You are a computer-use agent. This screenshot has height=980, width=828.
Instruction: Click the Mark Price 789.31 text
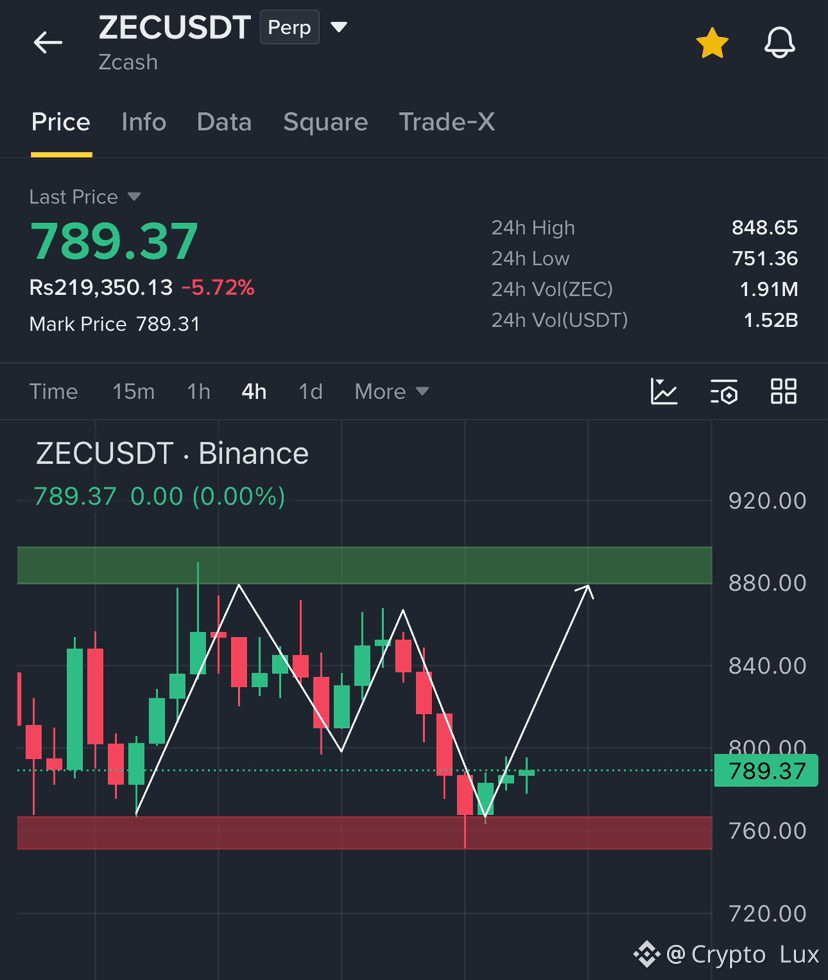click(x=114, y=324)
